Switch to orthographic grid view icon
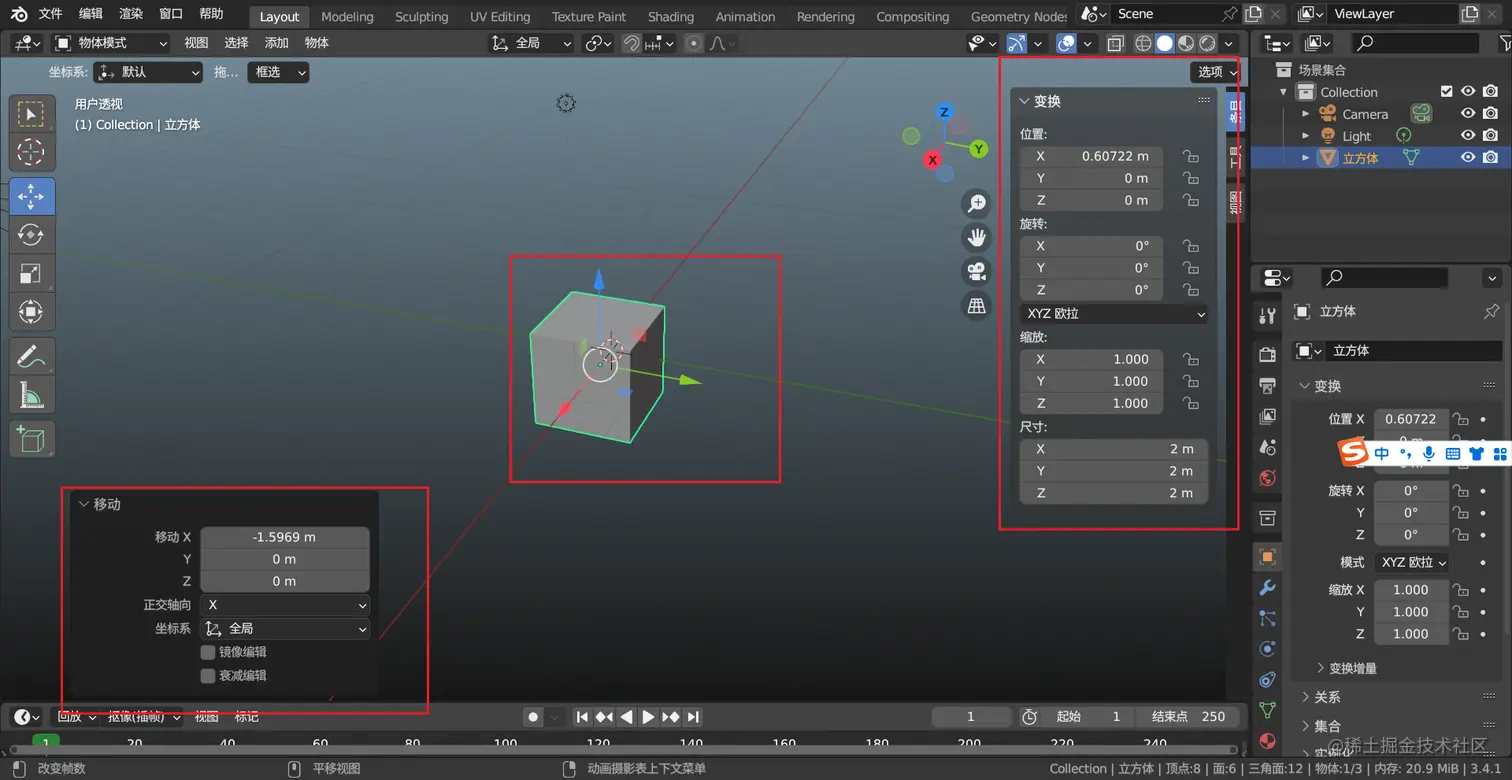Screen dimensions: 1512x780 tap(976, 306)
